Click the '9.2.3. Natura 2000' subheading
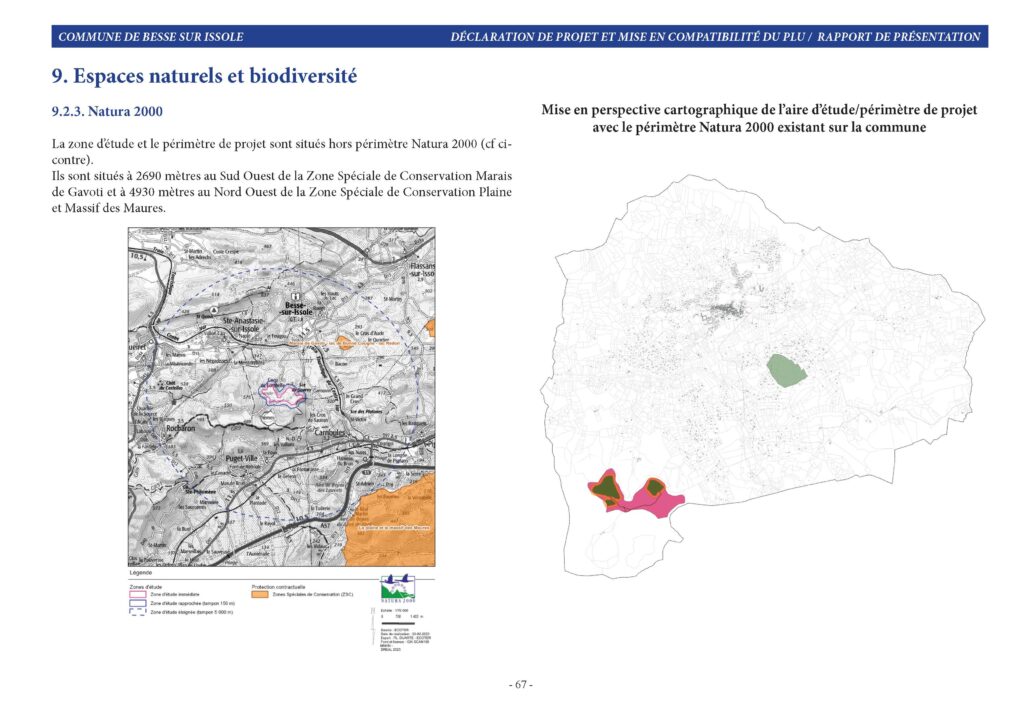This screenshot has height=724, width=1024. pyautogui.click(x=107, y=112)
